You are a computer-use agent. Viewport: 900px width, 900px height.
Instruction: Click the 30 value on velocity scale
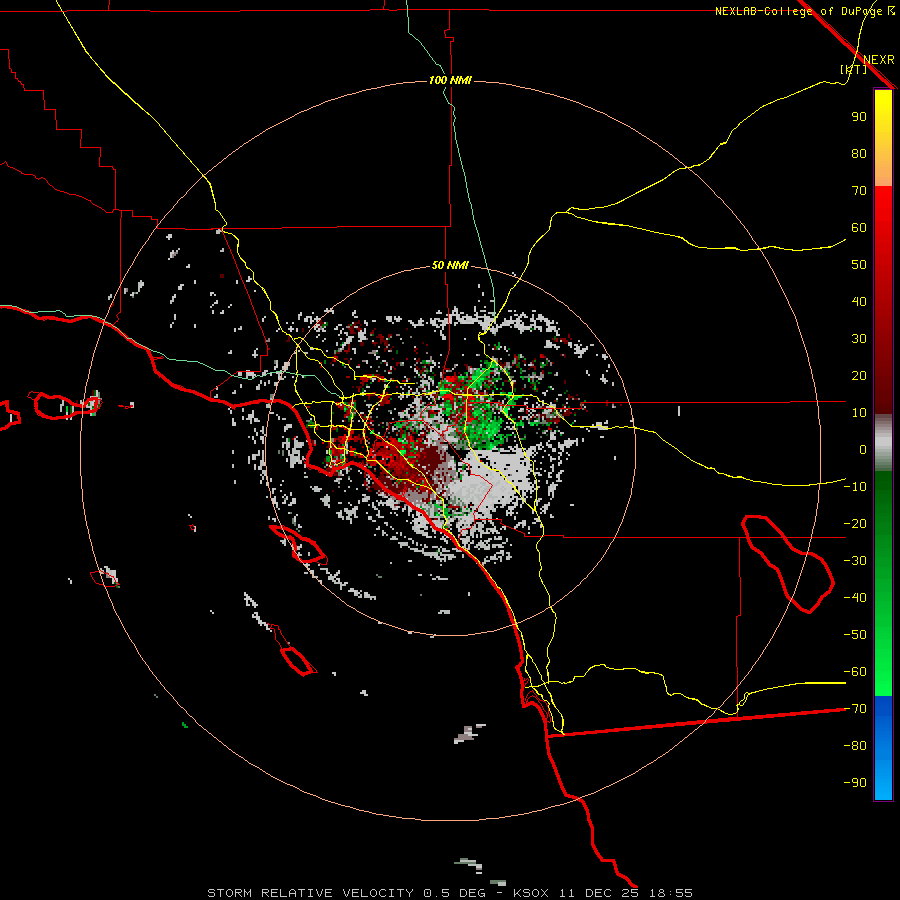click(x=859, y=339)
